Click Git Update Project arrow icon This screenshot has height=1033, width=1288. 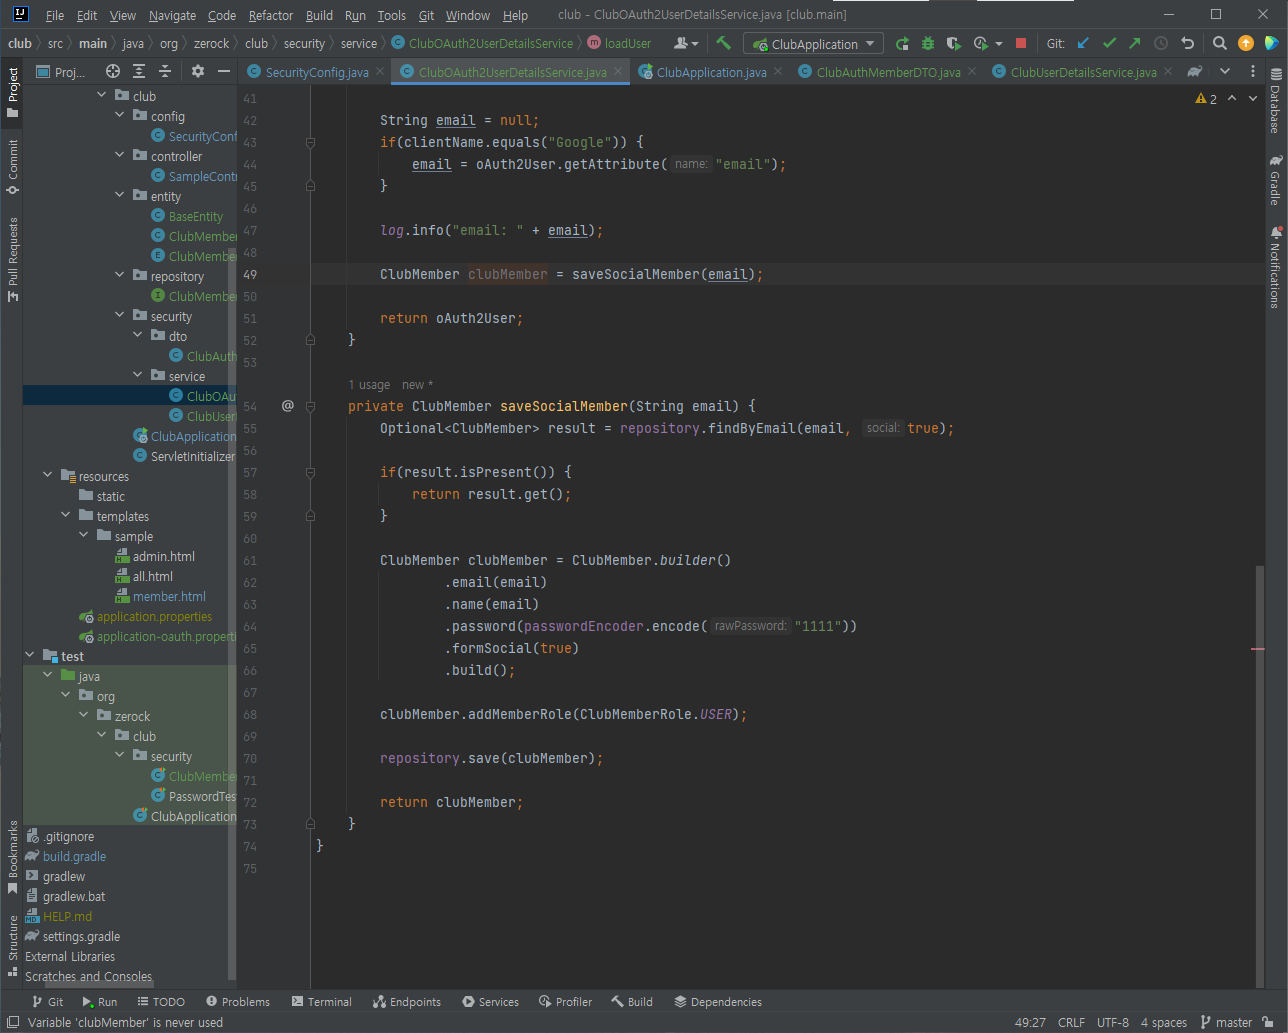(1083, 43)
